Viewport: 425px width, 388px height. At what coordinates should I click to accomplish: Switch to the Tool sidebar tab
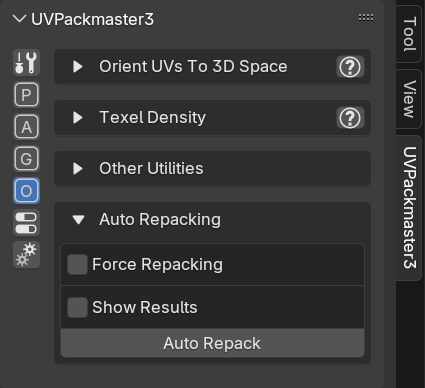click(x=409, y=33)
